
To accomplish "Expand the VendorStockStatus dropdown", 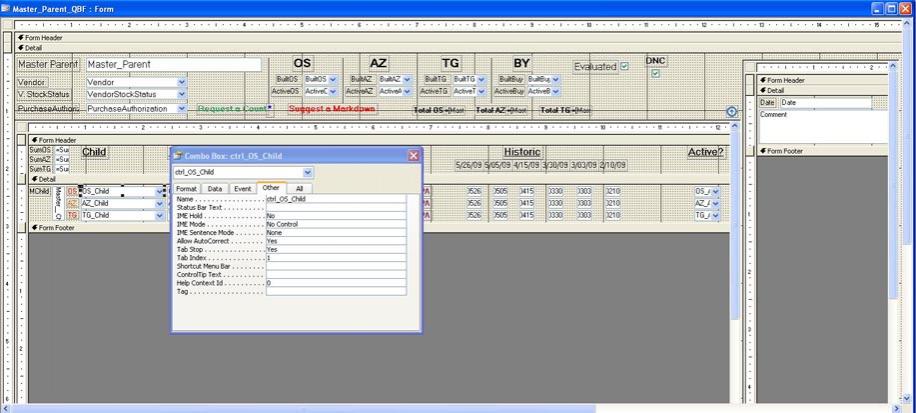I will coord(182,95).
